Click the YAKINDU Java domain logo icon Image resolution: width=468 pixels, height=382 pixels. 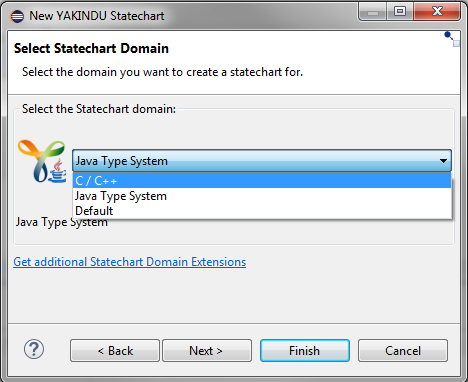pyautogui.click(x=42, y=161)
